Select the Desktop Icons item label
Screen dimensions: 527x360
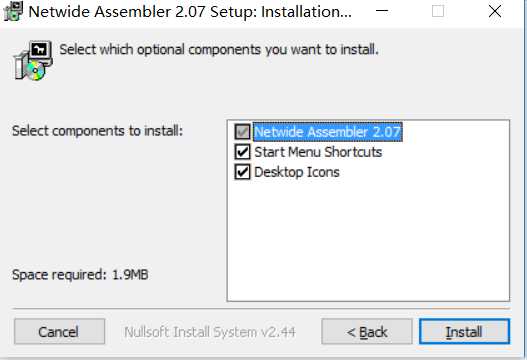(297, 172)
